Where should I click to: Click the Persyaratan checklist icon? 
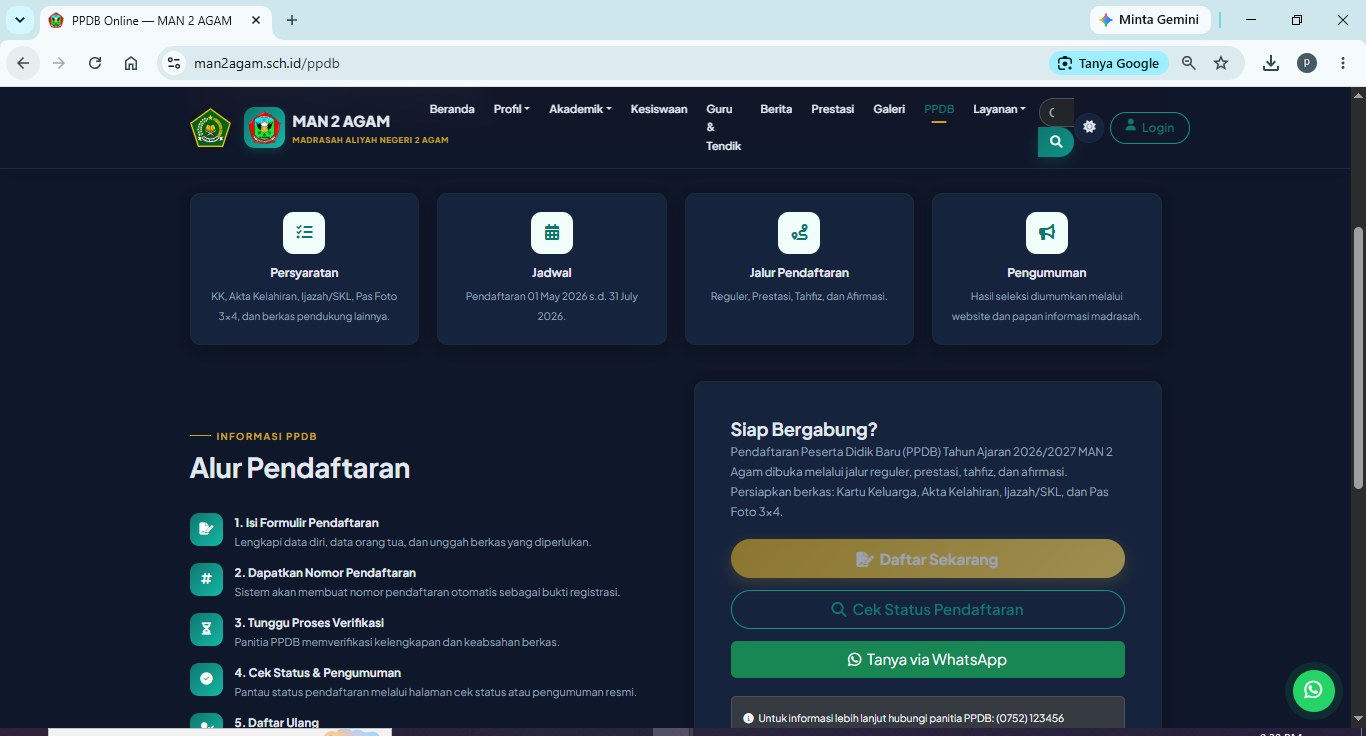tap(304, 232)
